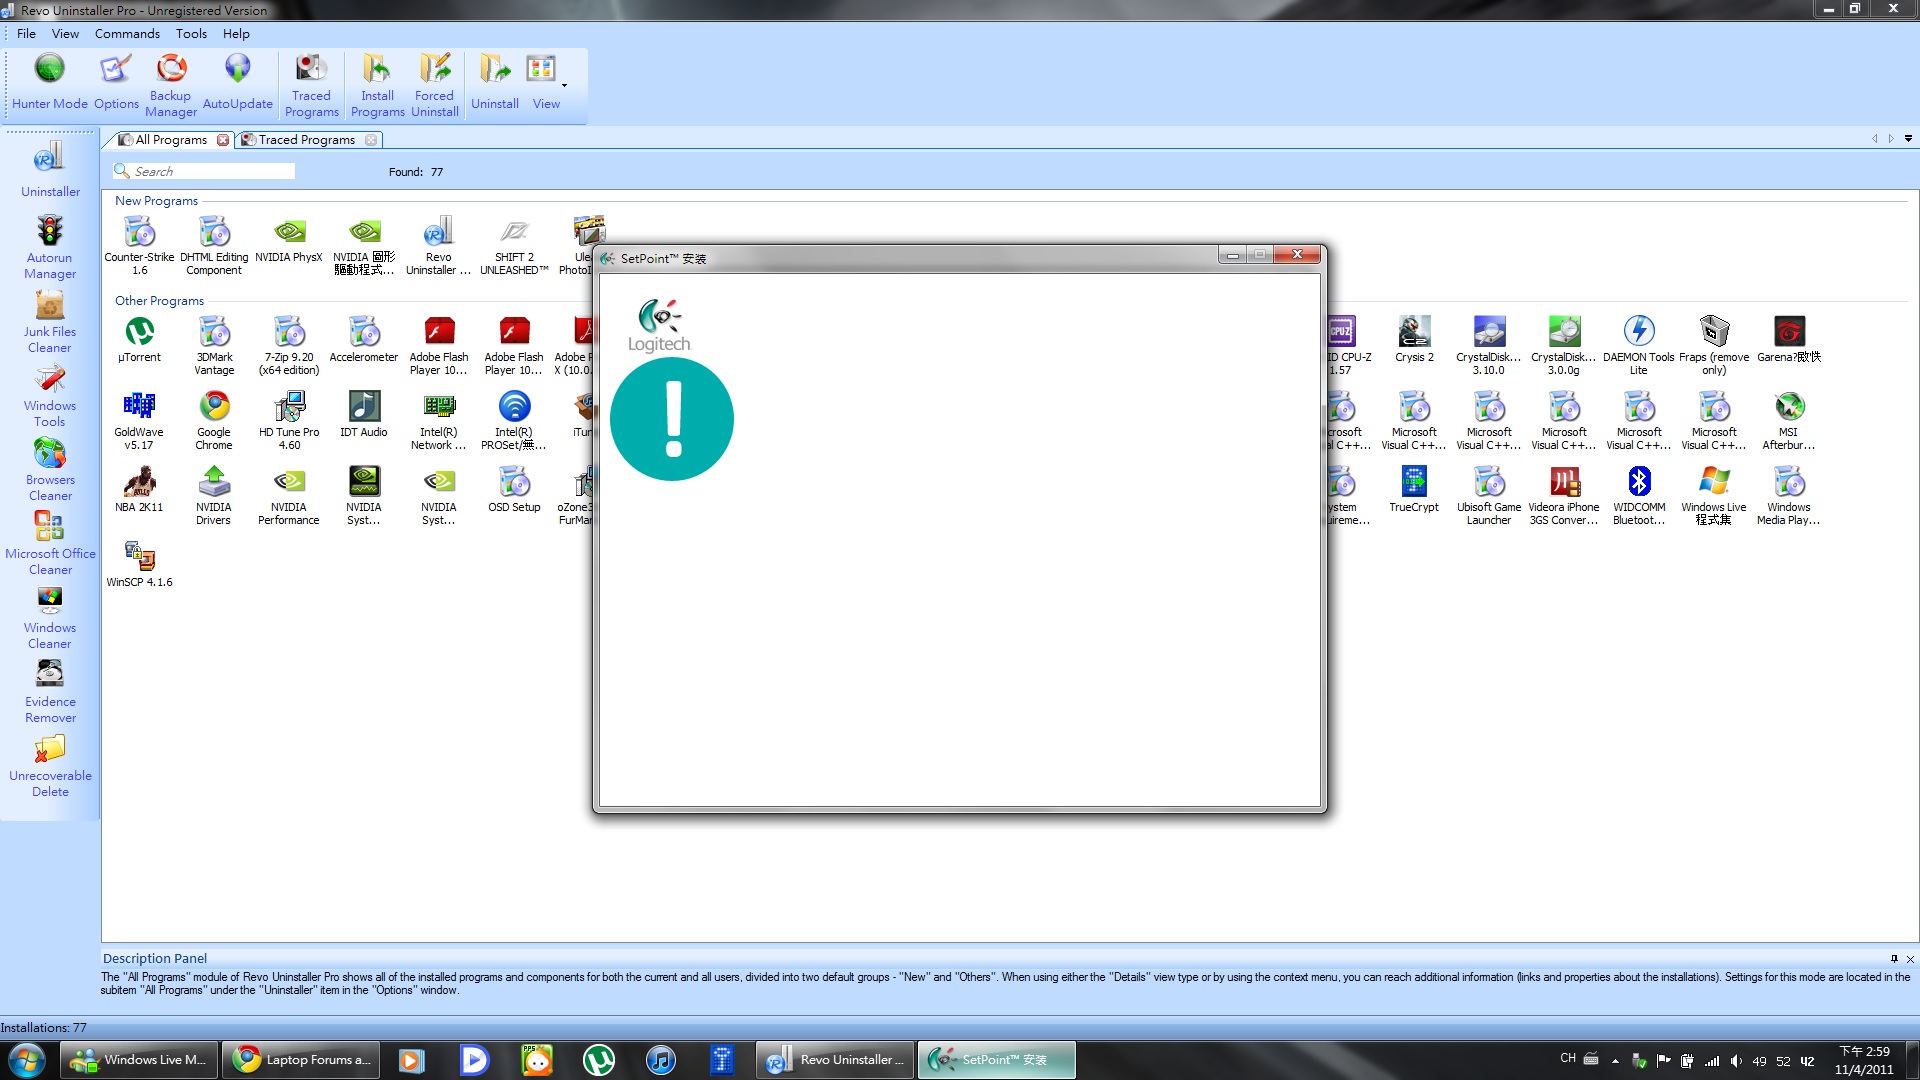Close the SetPoint installer window
This screenshot has height=1080, width=1920.
[x=1297, y=255]
